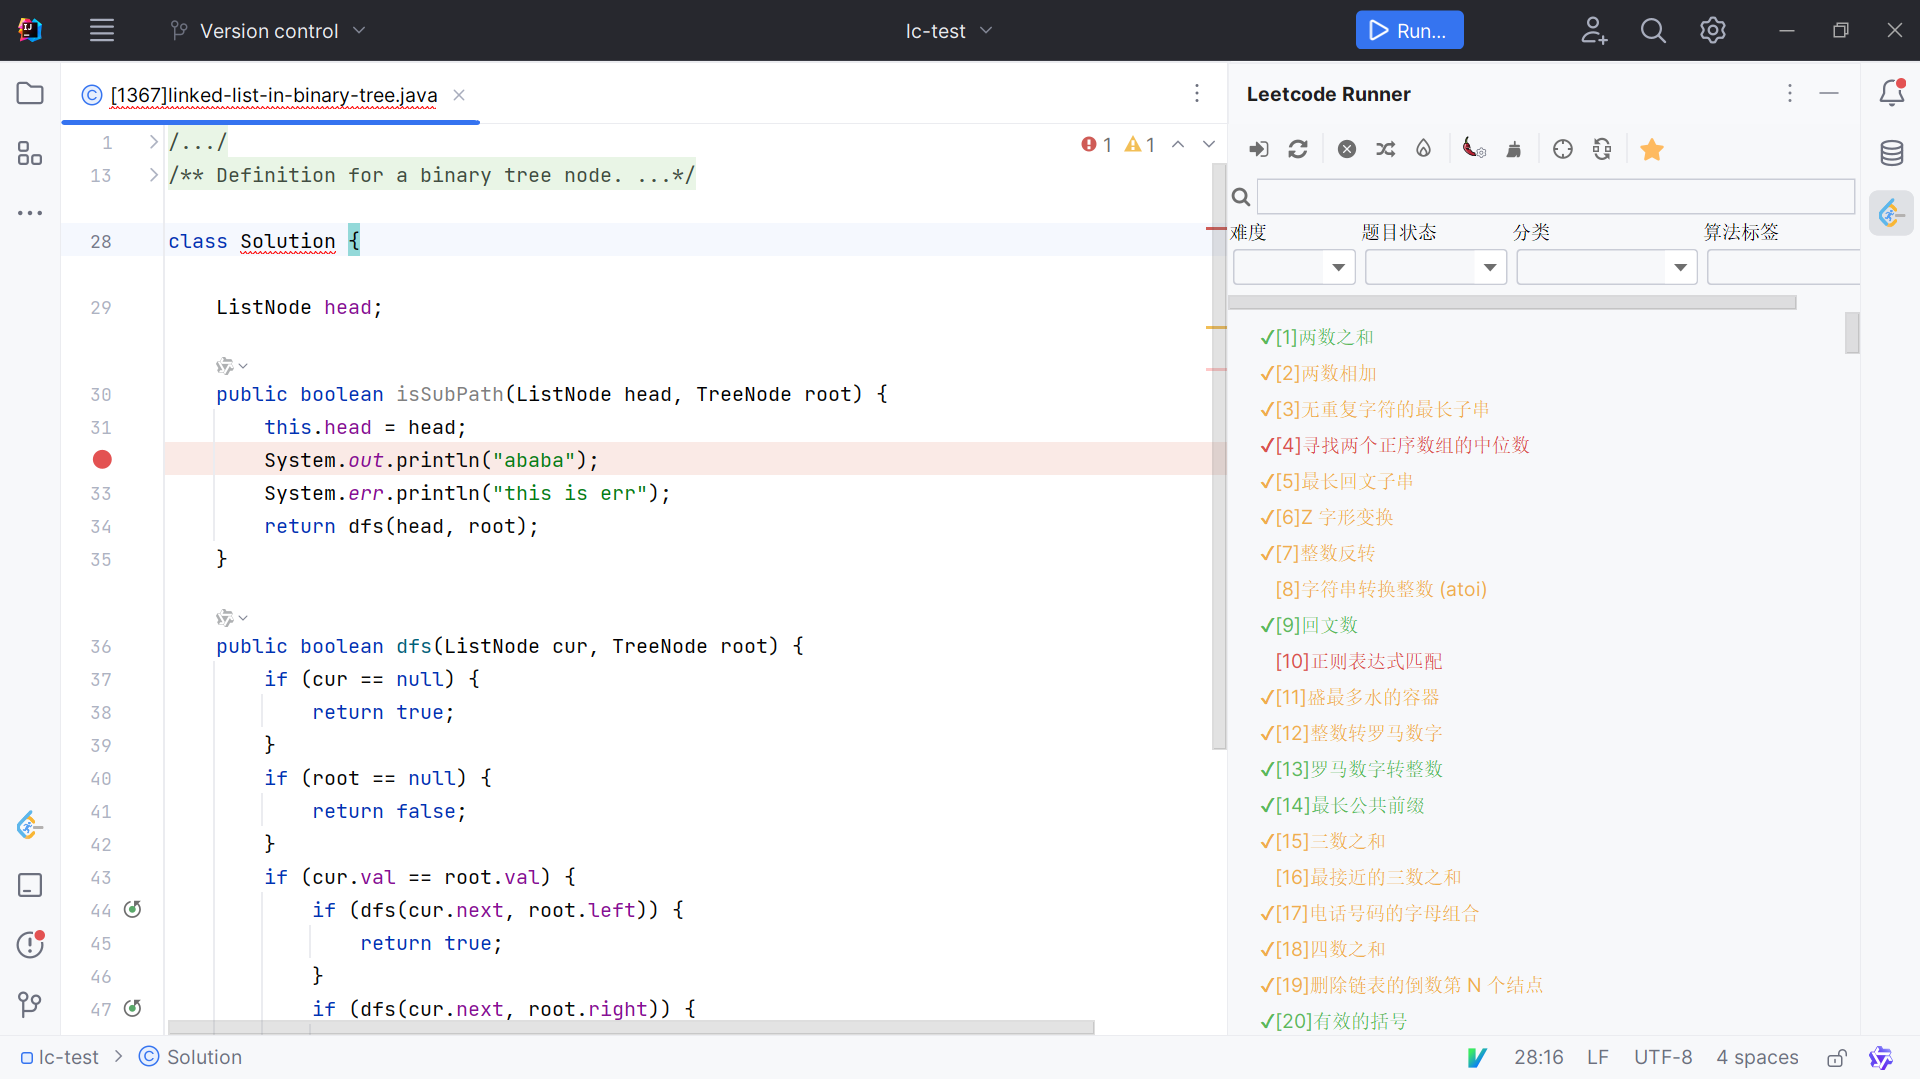
Task: Expand the folded Javadoc at line 13
Action: (x=153, y=175)
